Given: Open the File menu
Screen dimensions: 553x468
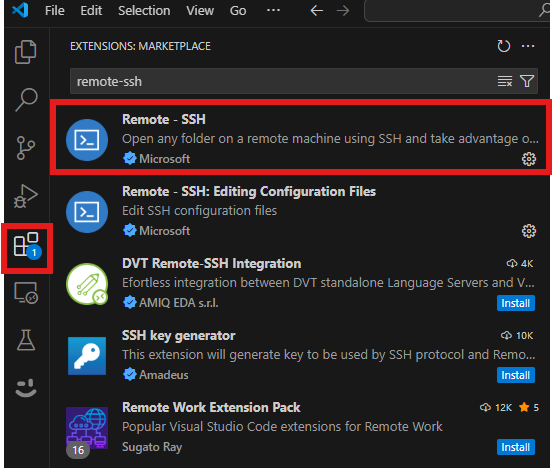Looking at the screenshot, I should (x=55, y=11).
